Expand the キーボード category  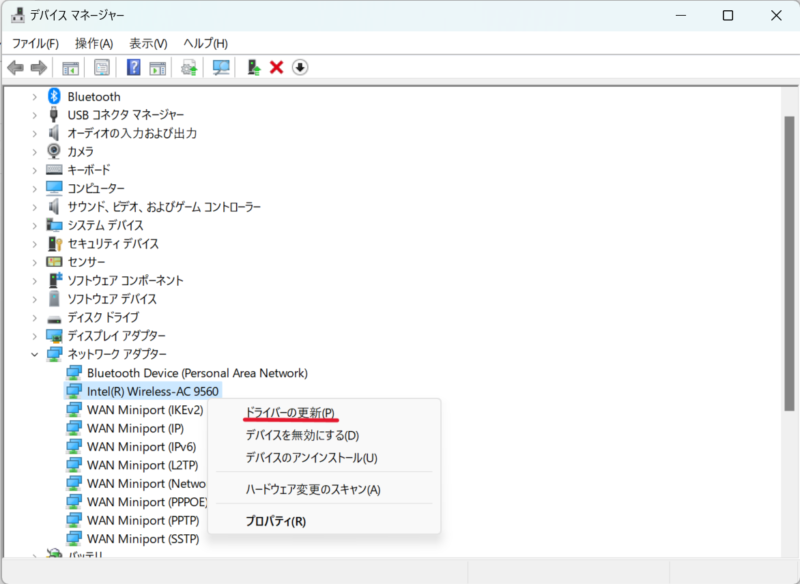(x=35, y=170)
